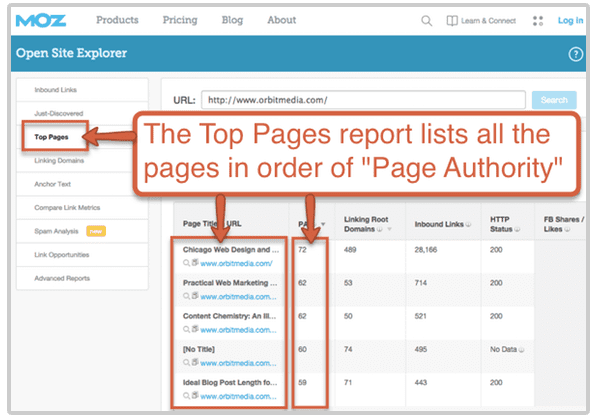Image resolution: width=595 pixels, height=418 pixels.
Task: Click the page icon under Chicago Web Design
Action: pyautogui.click(x=195, y=262)
